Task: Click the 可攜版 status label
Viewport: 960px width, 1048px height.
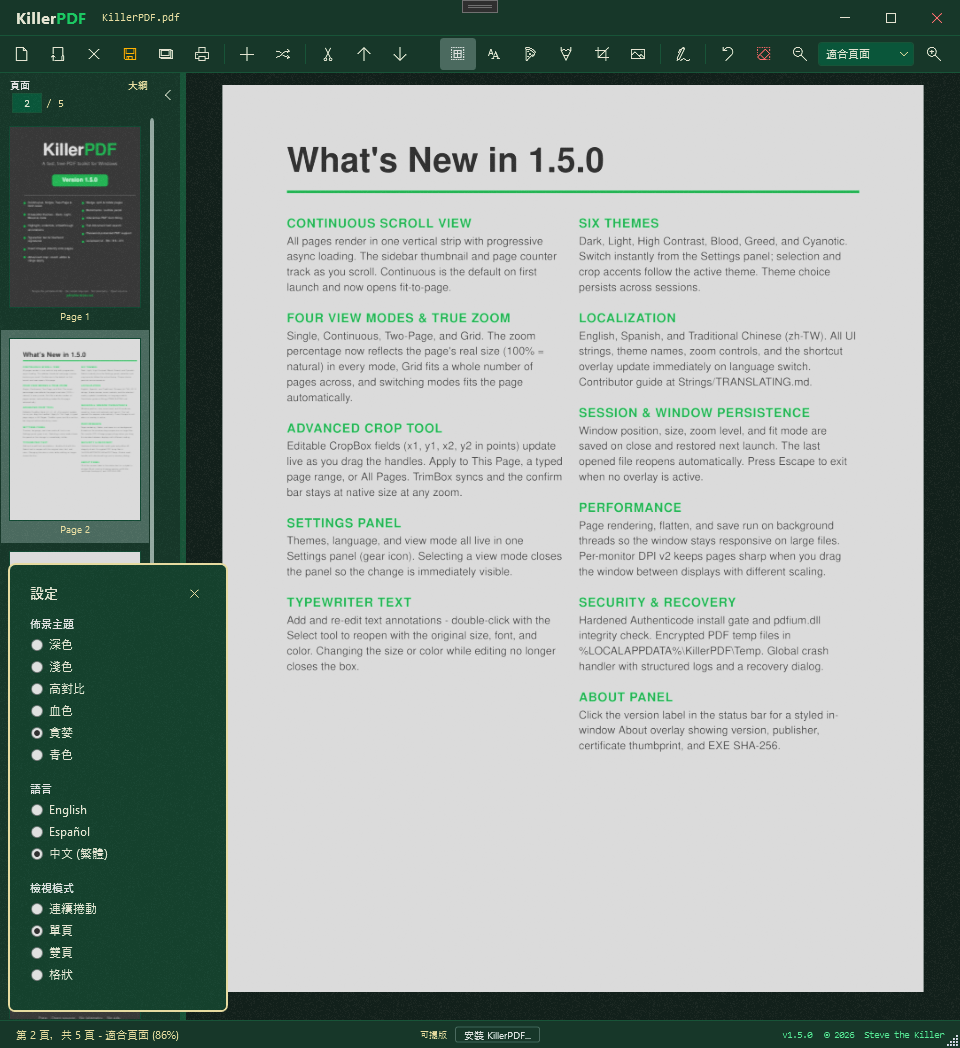Action: click(433, 1035)
